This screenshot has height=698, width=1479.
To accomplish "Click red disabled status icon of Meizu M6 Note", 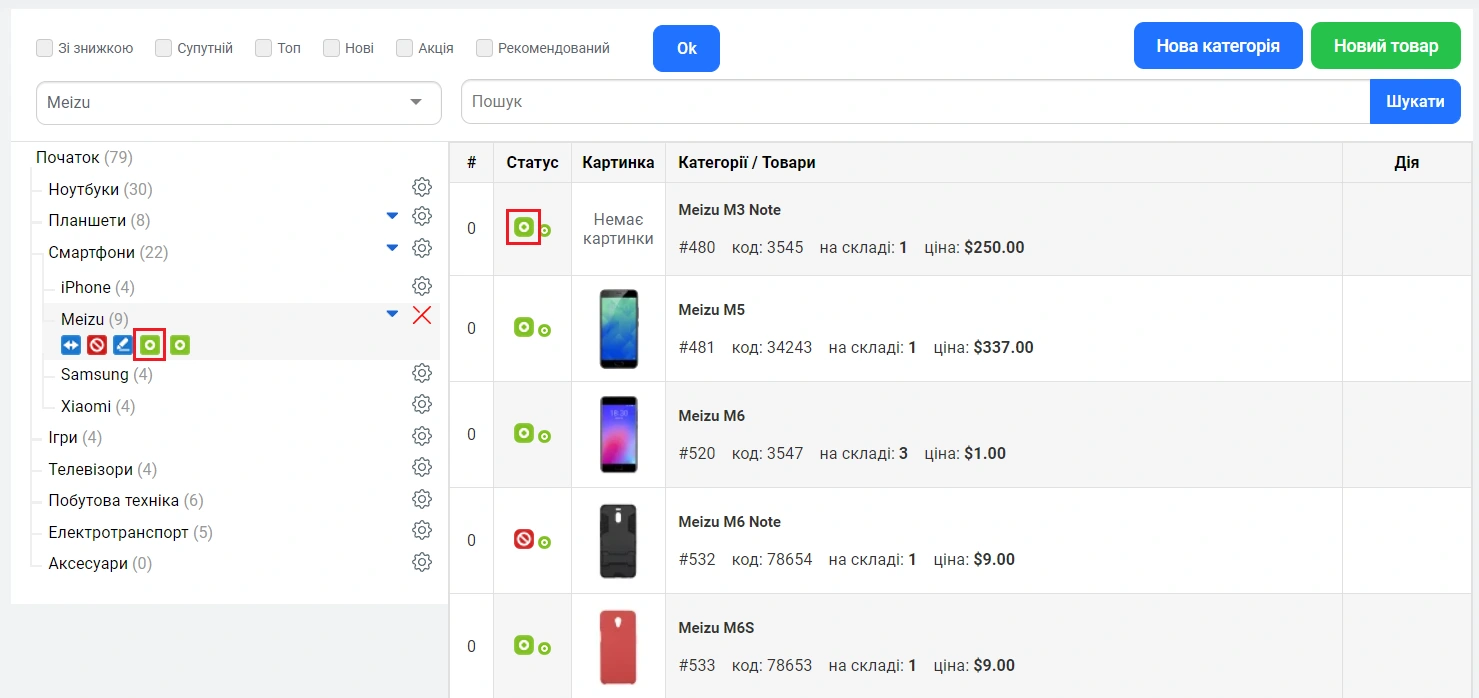I will [x=523, y=539].
